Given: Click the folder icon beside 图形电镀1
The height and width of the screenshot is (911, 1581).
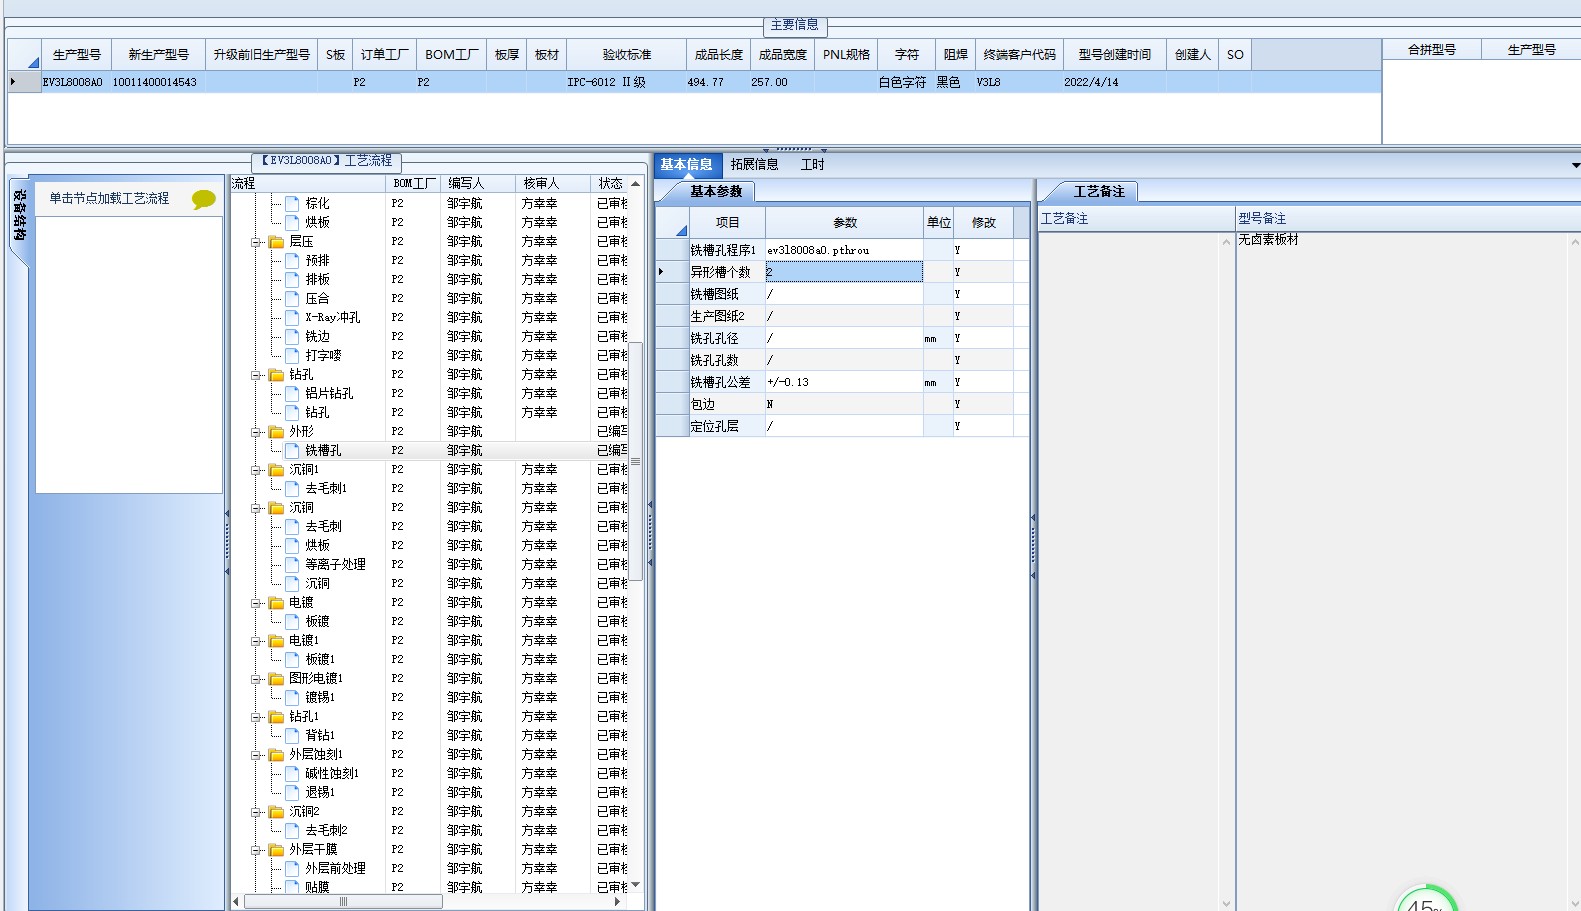Looking at the screenshot, I should click(x=276, y=679).
